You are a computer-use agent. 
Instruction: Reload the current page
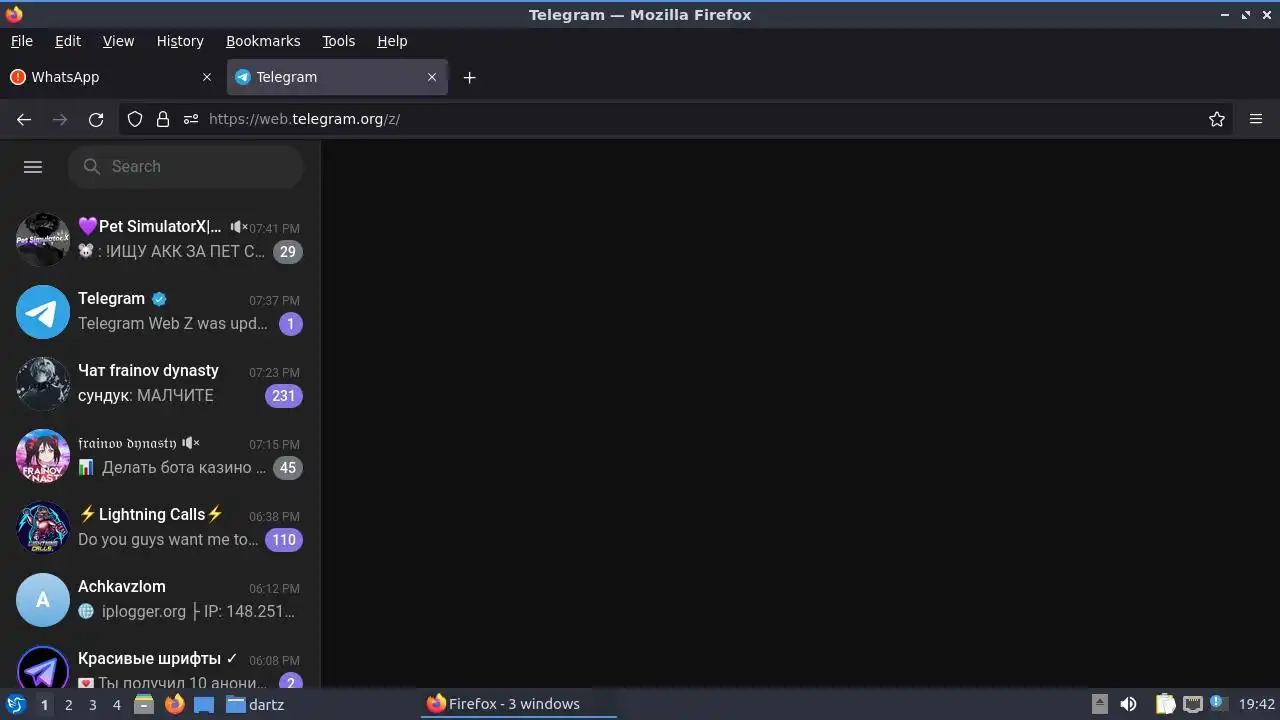click(x=96, y=119)
